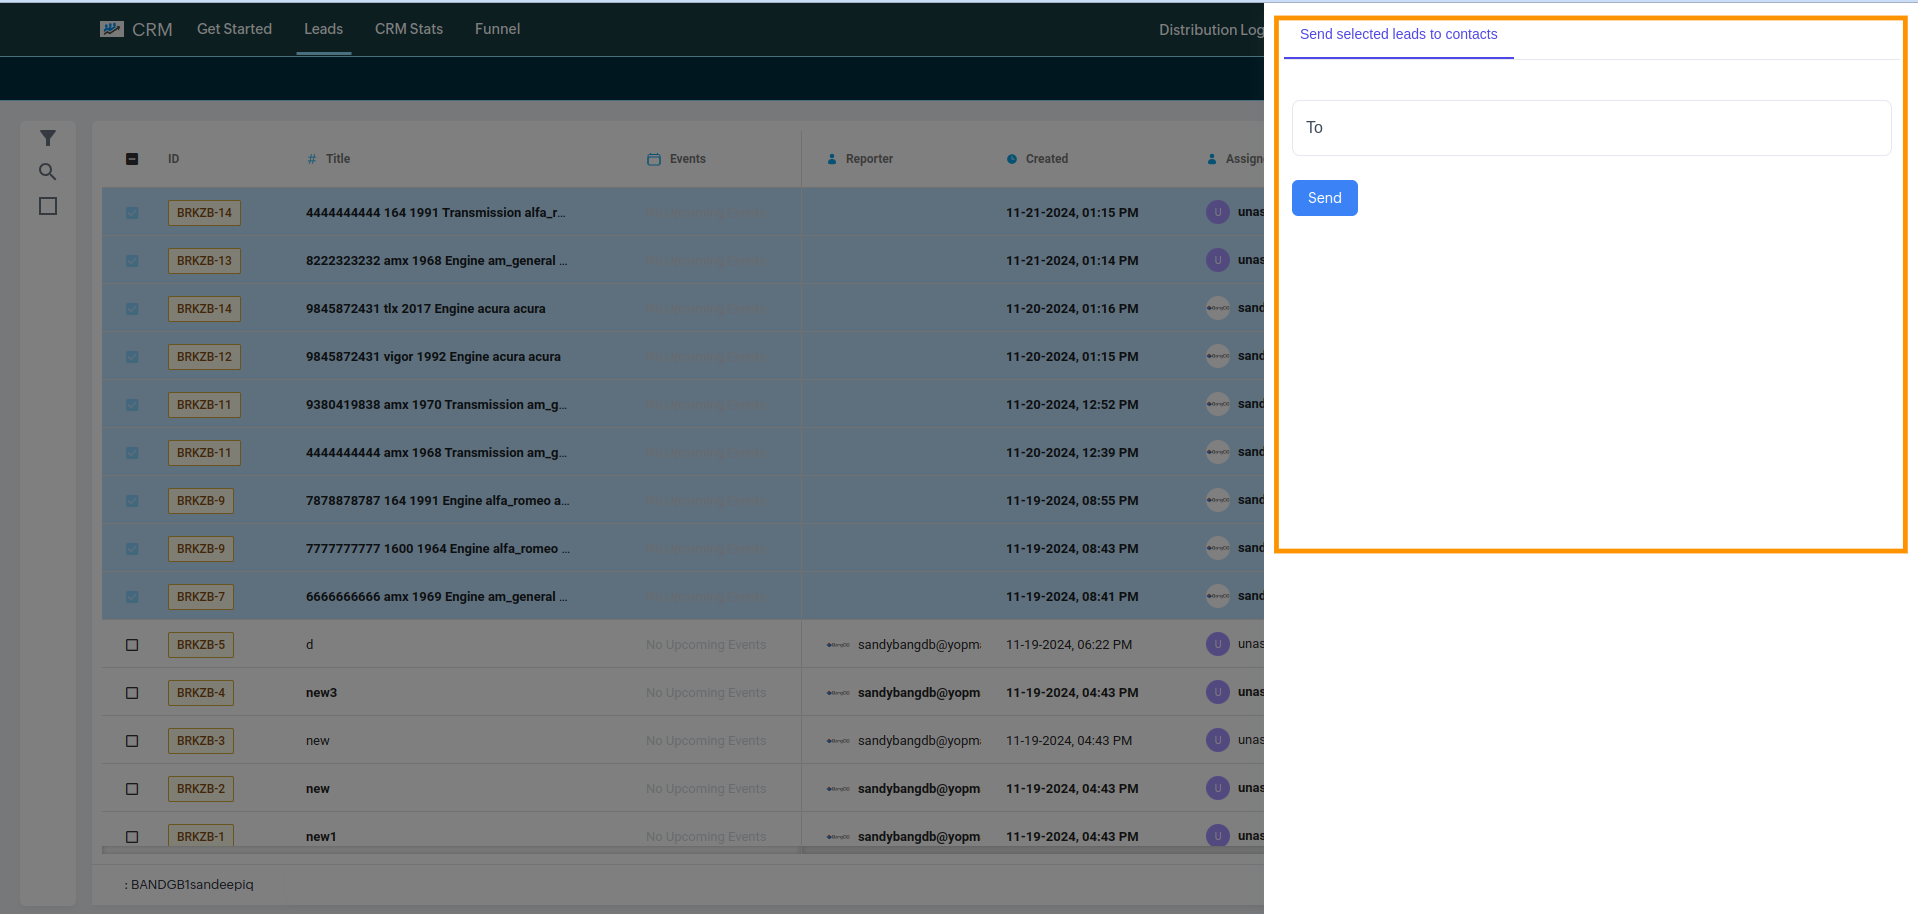Click assignee avatar for row BRKZB-2

(1218, 788)
